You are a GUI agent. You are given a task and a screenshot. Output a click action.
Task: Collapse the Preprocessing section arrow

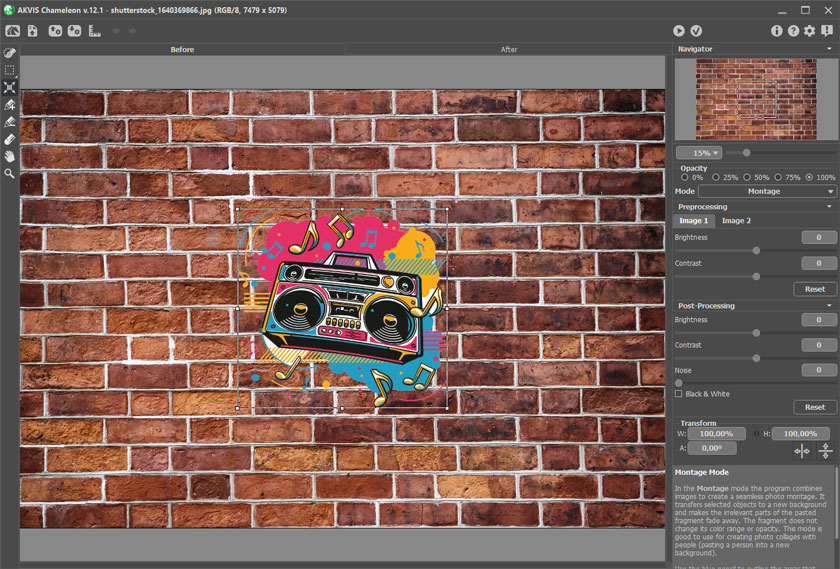click(x=829, y=206)
